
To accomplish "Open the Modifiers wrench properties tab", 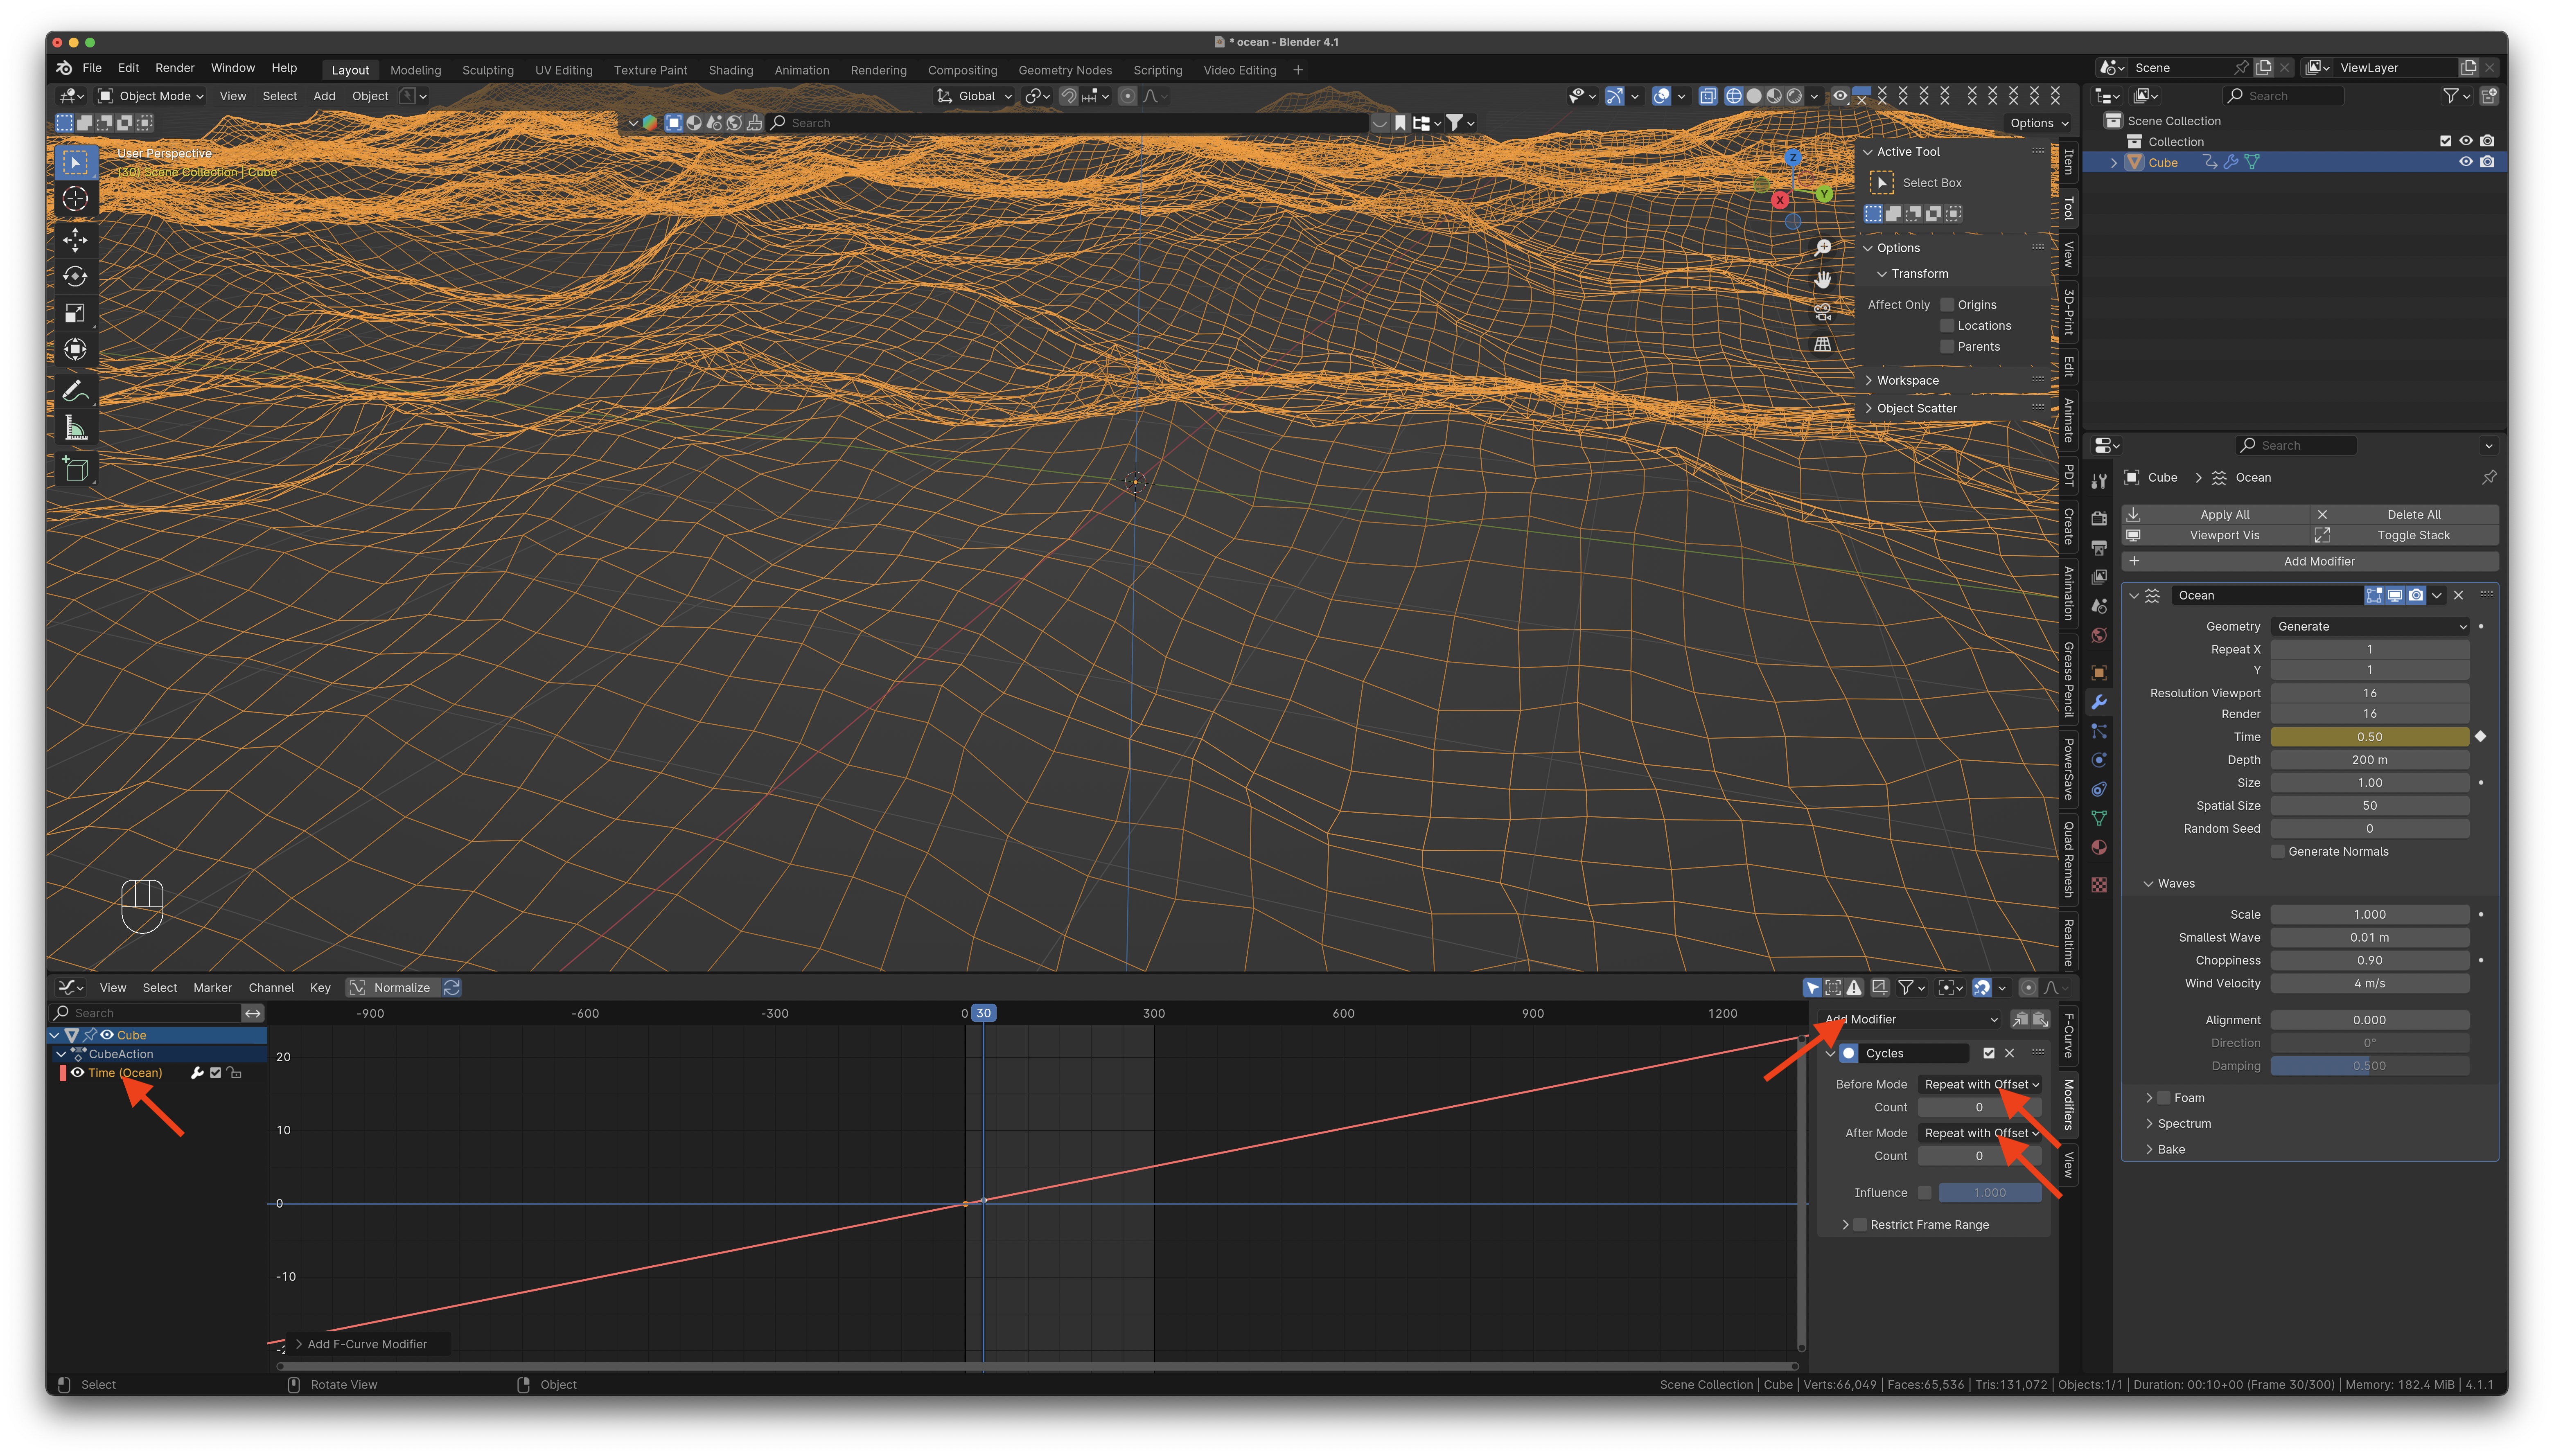I will click(2098, 702).
